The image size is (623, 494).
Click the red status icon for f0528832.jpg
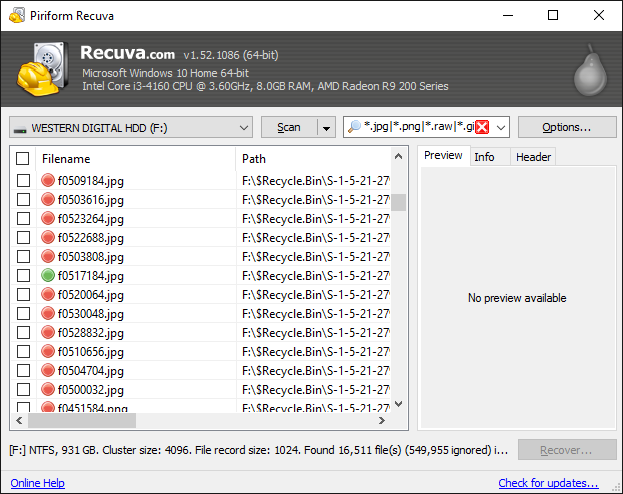(48, 332)
